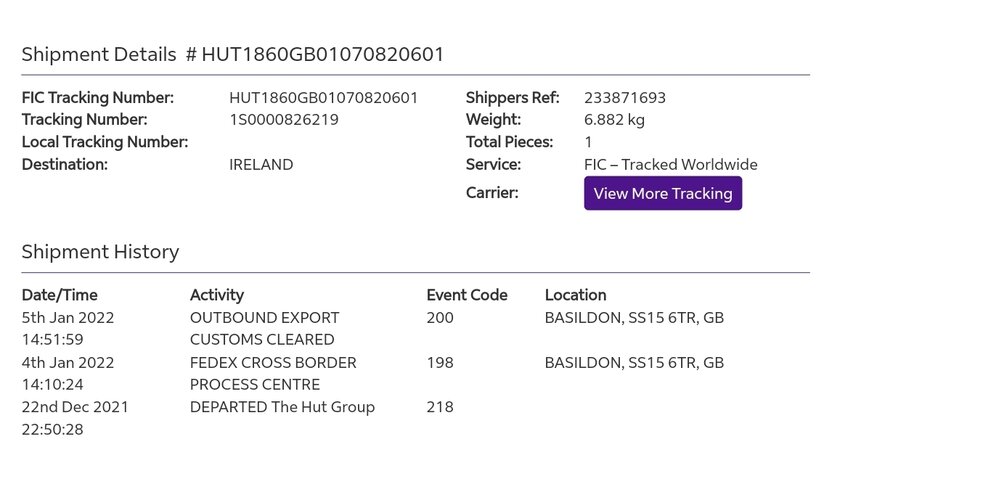Click the Activity column header
The image size is (983, 500).
pyautogui.click(x=217, y=295)
